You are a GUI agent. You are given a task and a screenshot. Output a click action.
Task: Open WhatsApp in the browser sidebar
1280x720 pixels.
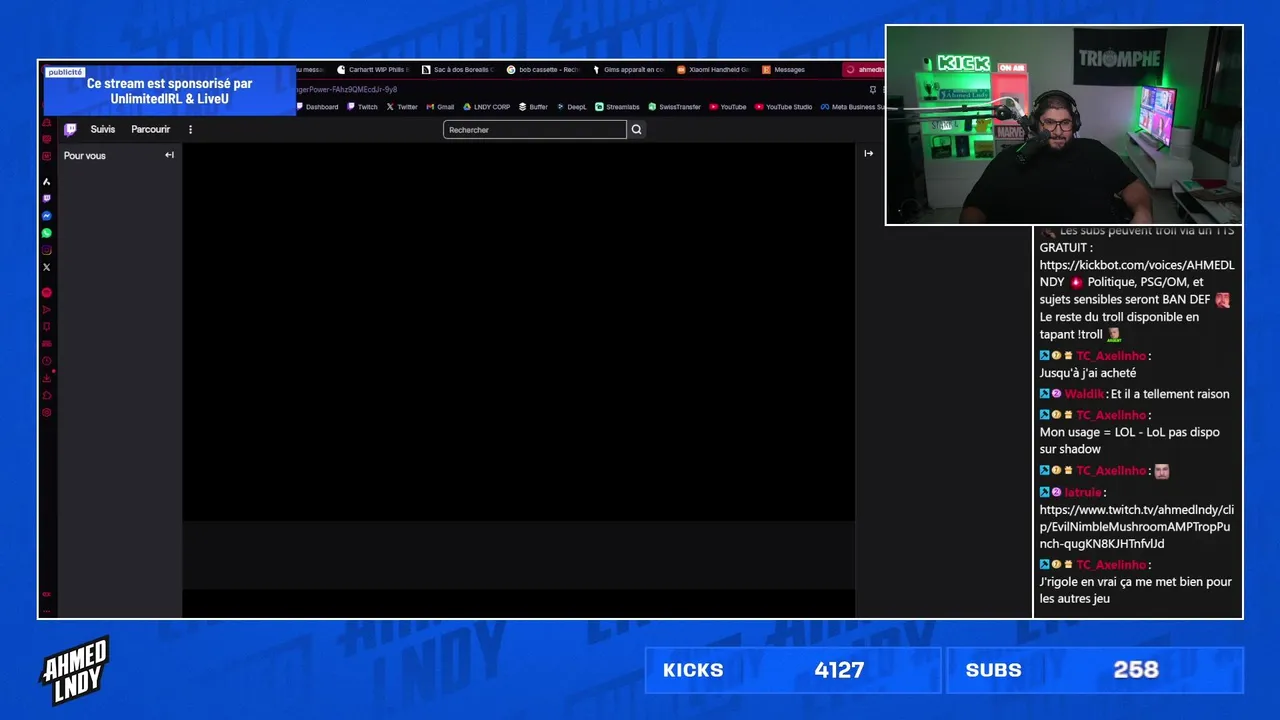pyautogui.click(x=47, y=233)
